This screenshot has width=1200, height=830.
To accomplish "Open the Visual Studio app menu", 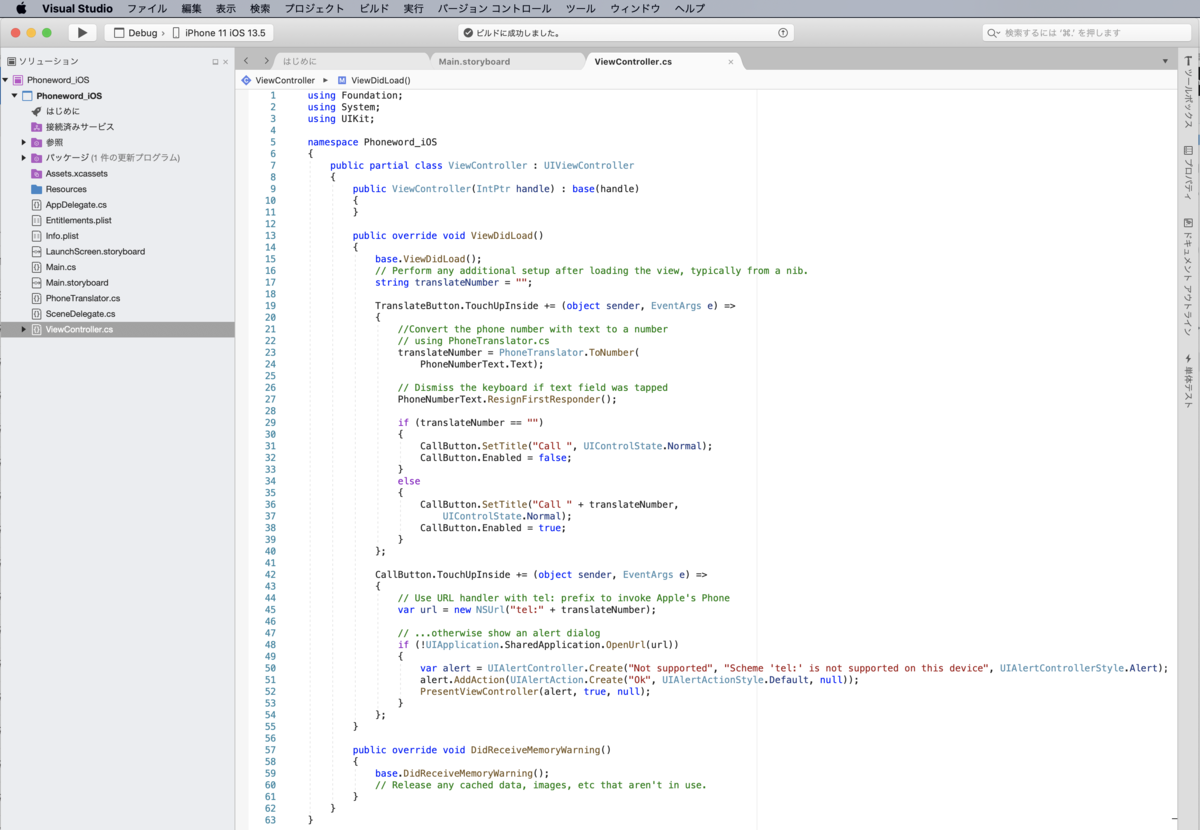I will click(x=76, y=8).
